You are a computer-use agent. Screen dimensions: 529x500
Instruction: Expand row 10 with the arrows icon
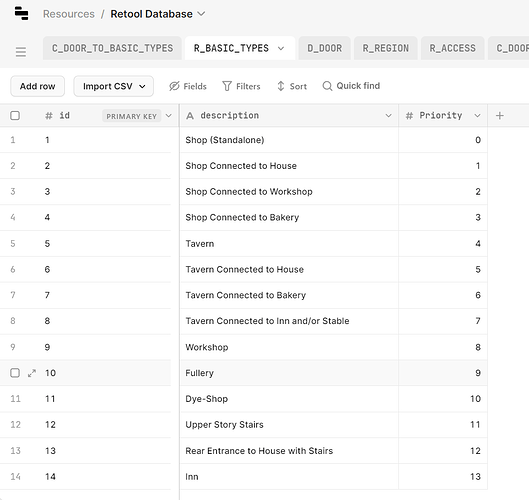click(32, 373)
